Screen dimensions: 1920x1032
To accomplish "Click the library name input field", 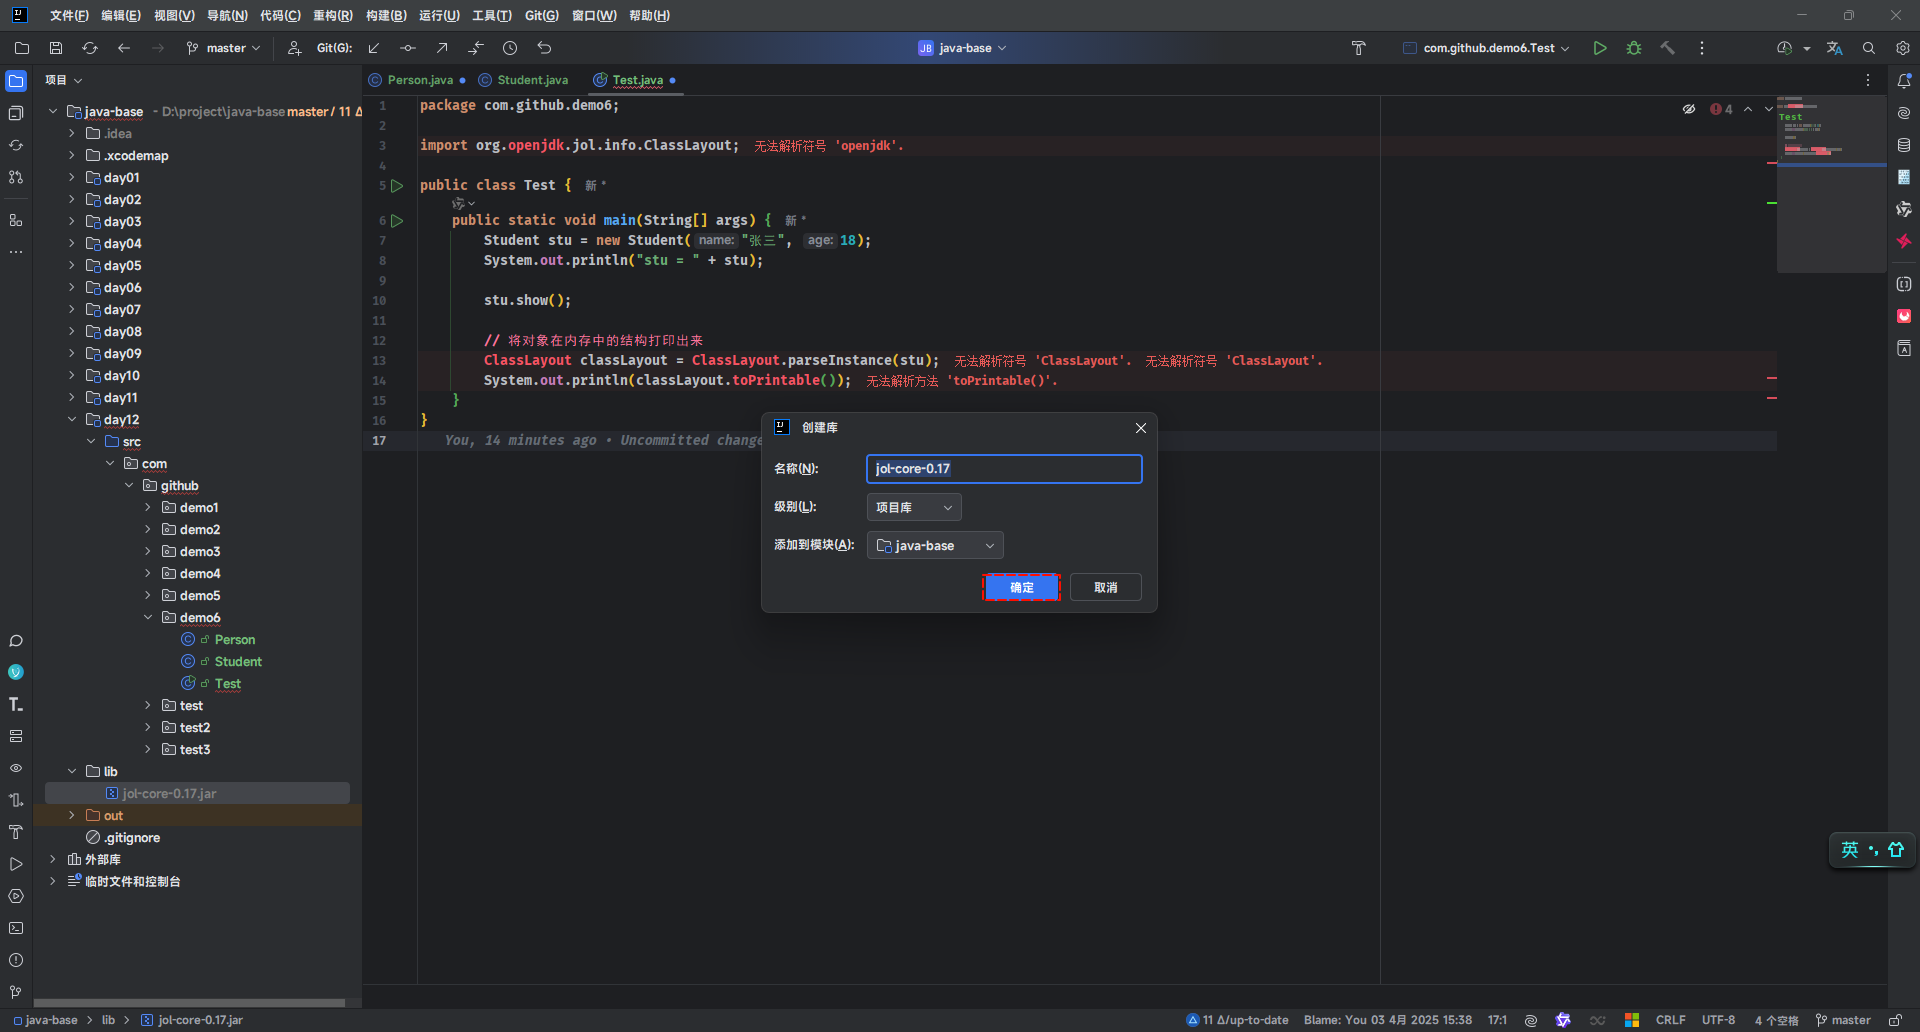I will click(x=1003, y=469).
